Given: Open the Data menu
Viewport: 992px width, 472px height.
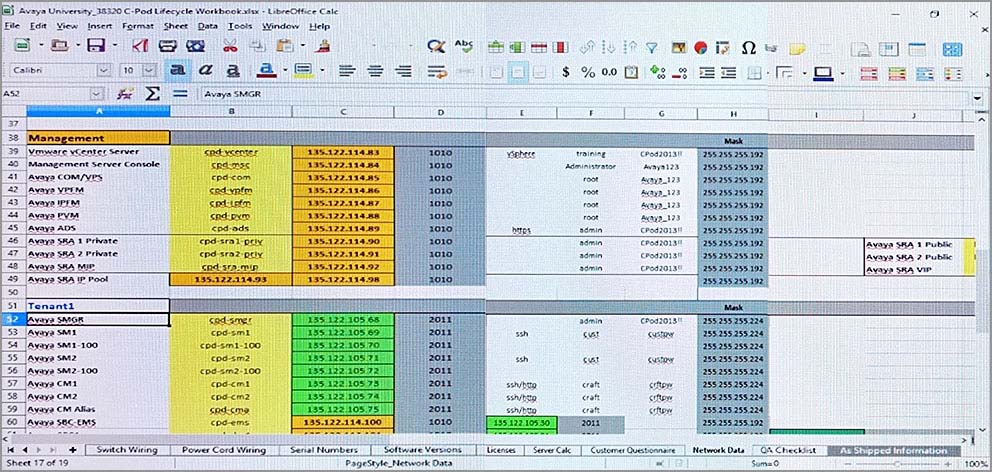Looking at the screenshot, I should [x=208, y=26].
